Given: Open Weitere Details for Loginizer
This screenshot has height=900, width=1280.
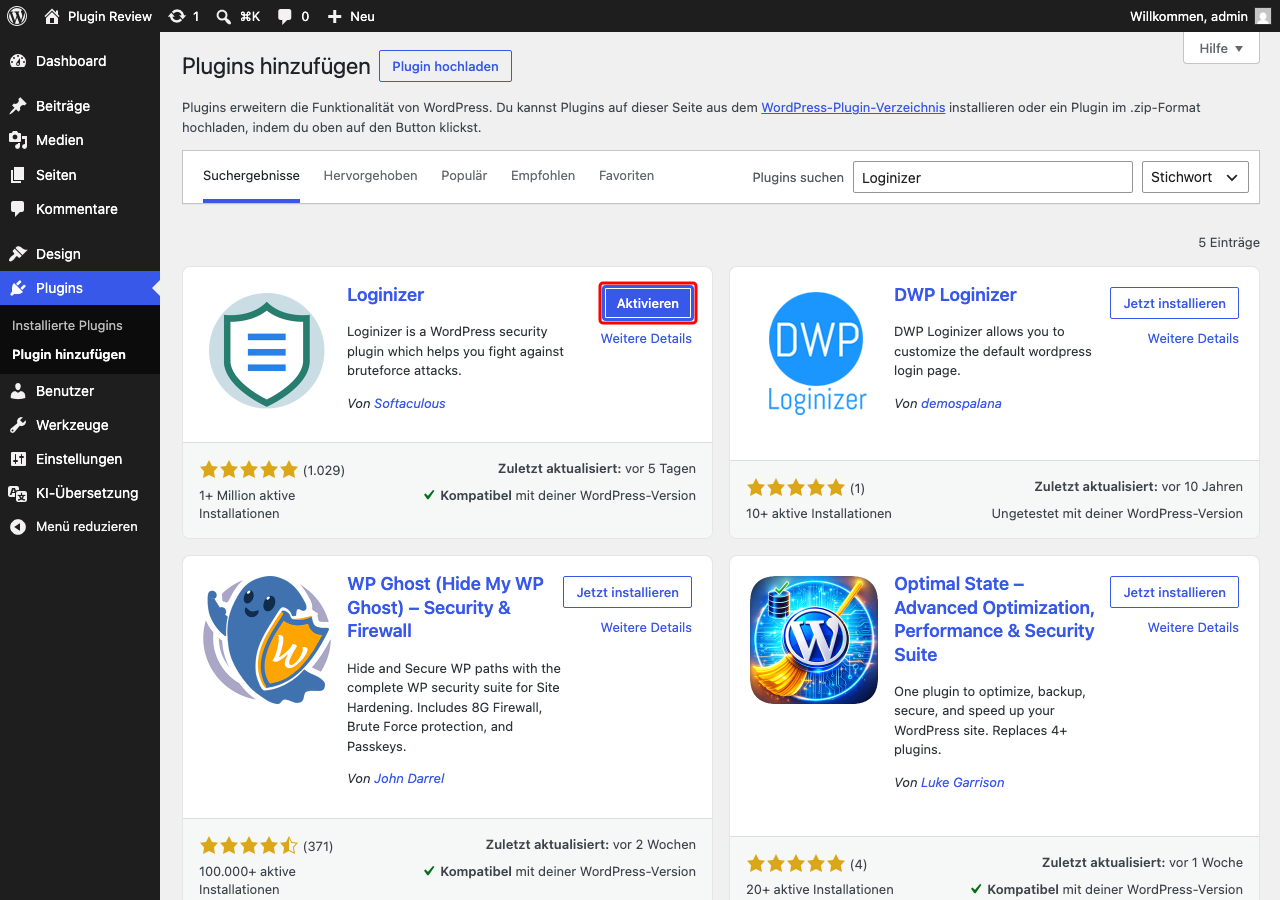Looking at the screenshot, I should [646, 339].
